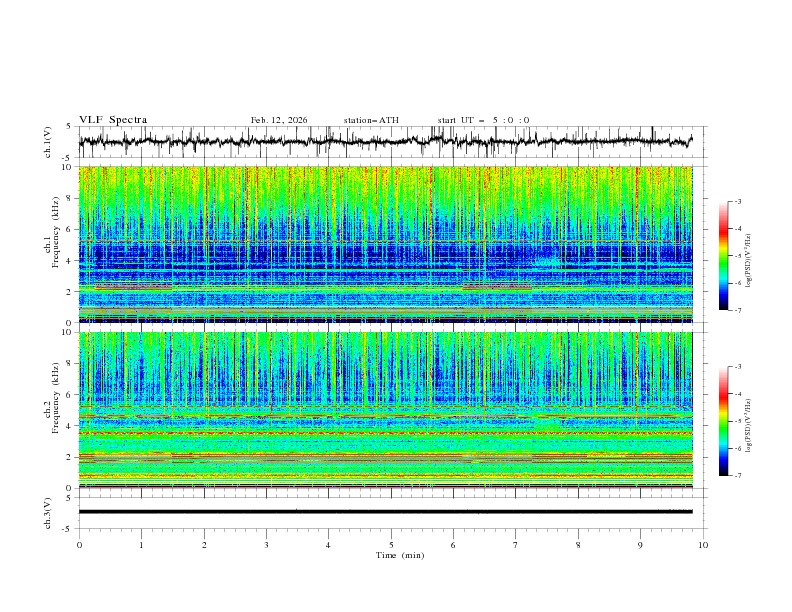Click the 'VLF Spectra' title text
This screenshot has width=792, height=612.
coord(113,120)
